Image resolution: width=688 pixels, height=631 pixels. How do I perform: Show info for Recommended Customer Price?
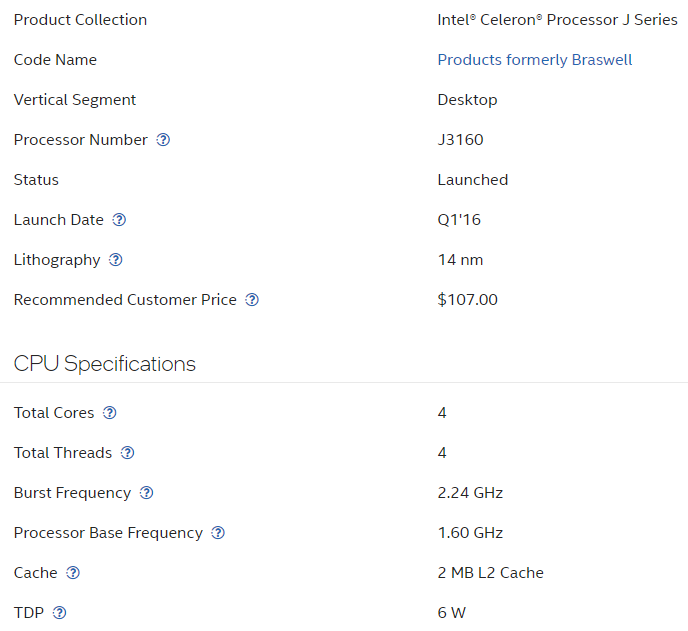252,300
